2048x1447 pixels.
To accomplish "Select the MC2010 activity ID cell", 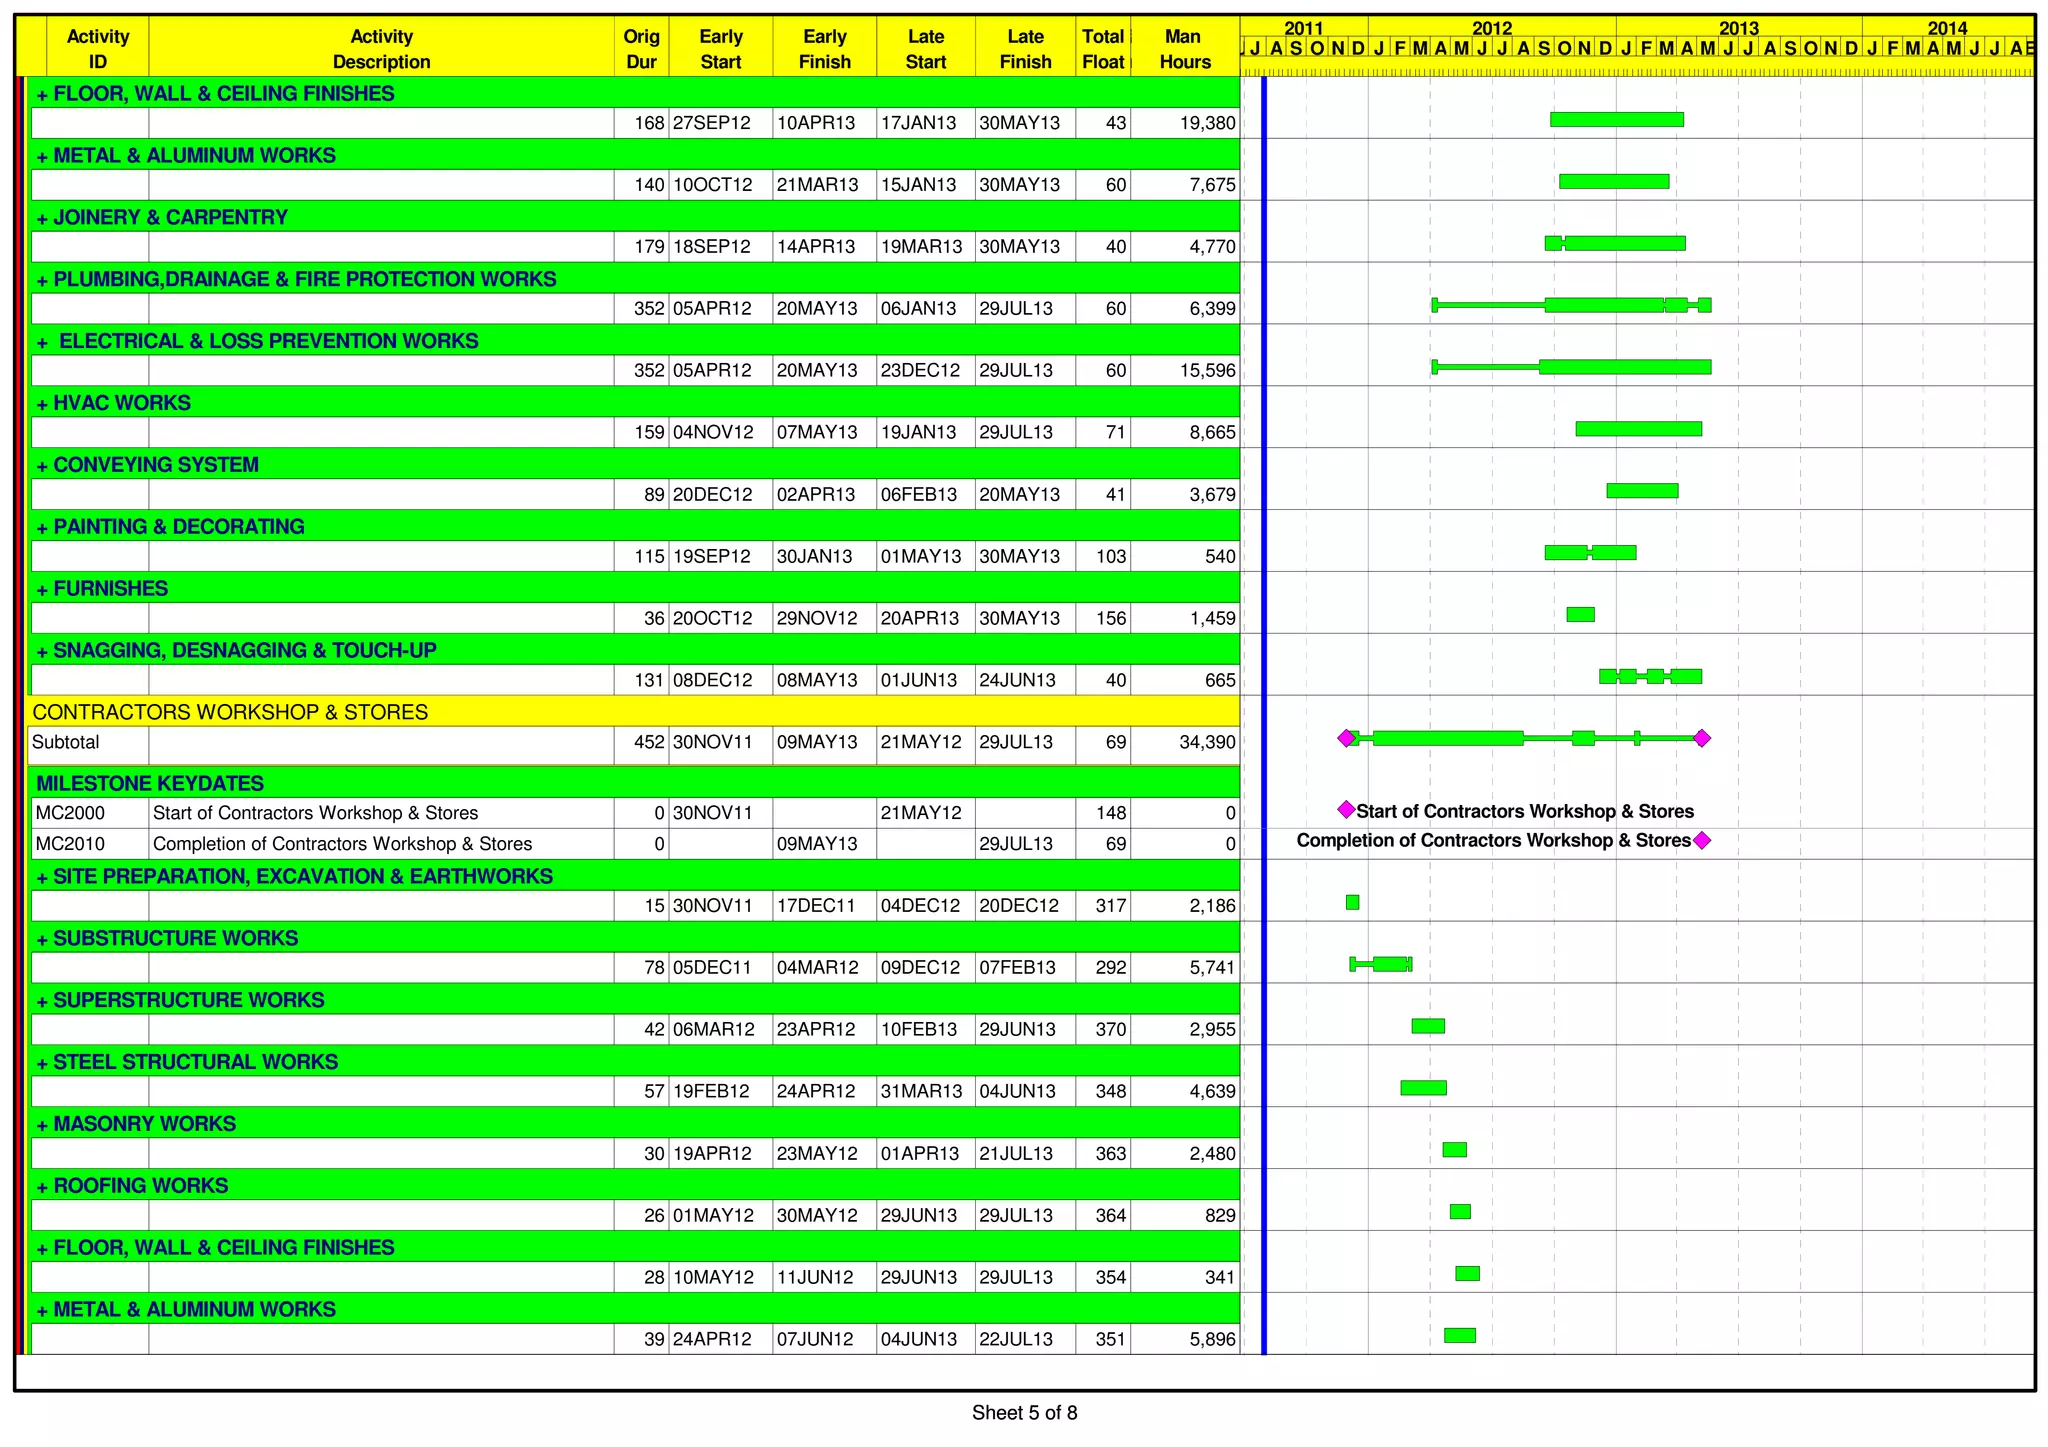I will (90, 844).
